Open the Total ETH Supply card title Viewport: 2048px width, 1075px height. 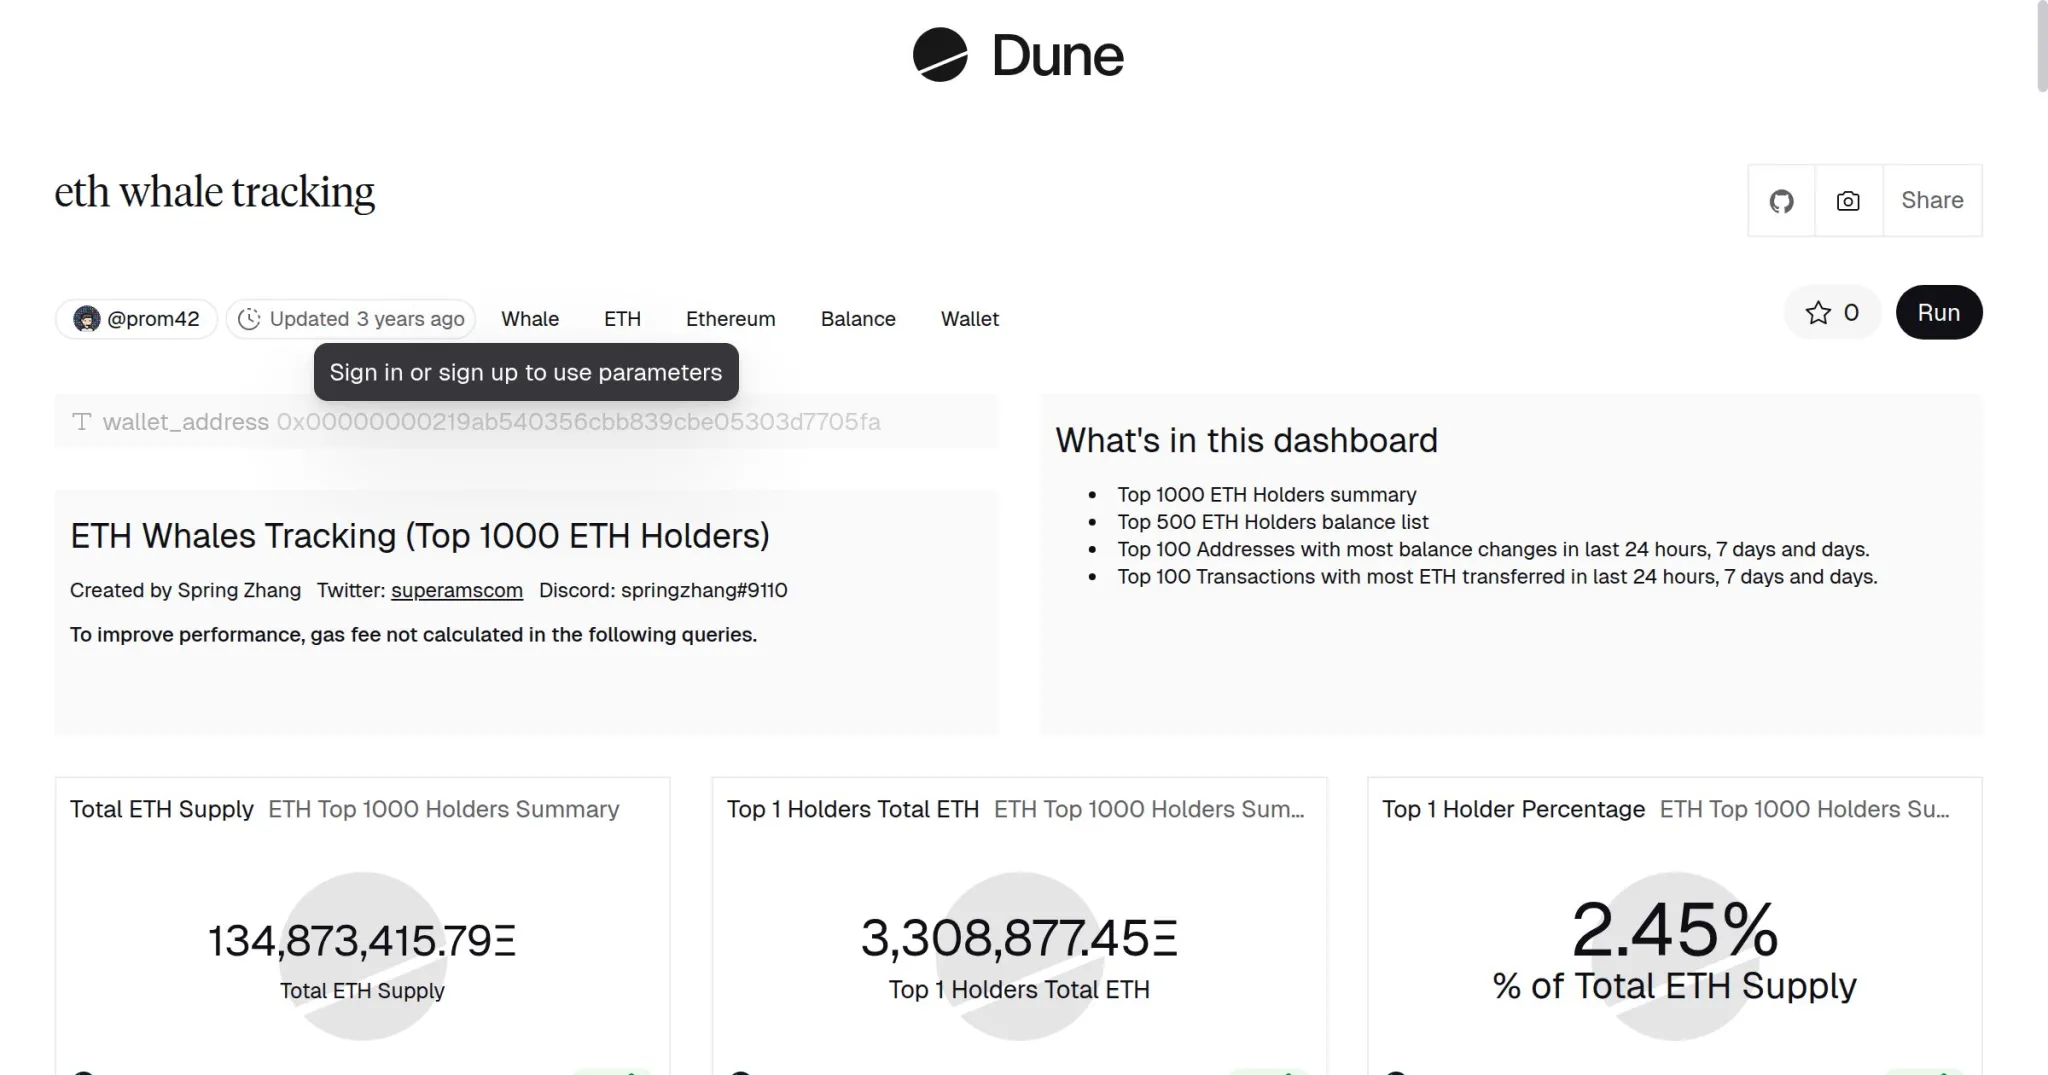[162, 809]
